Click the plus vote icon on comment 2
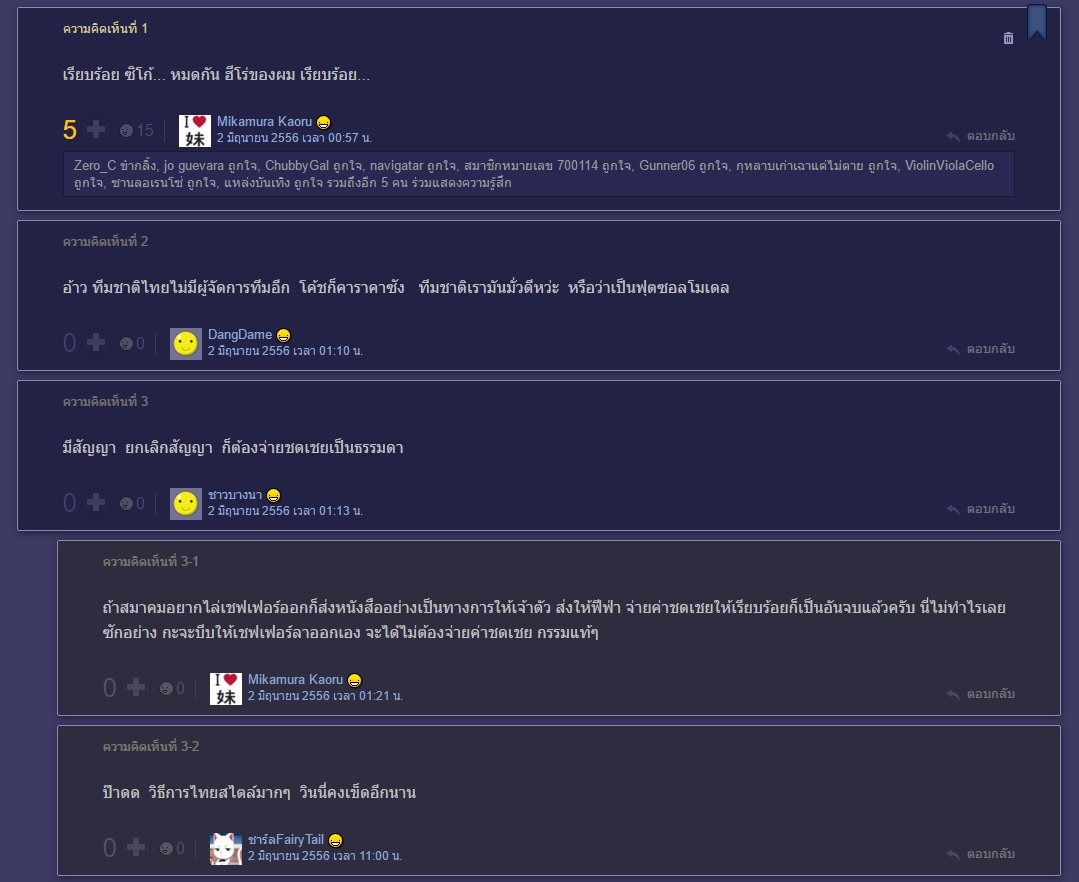Screen dimensions: 1079x882 point(96,342)
